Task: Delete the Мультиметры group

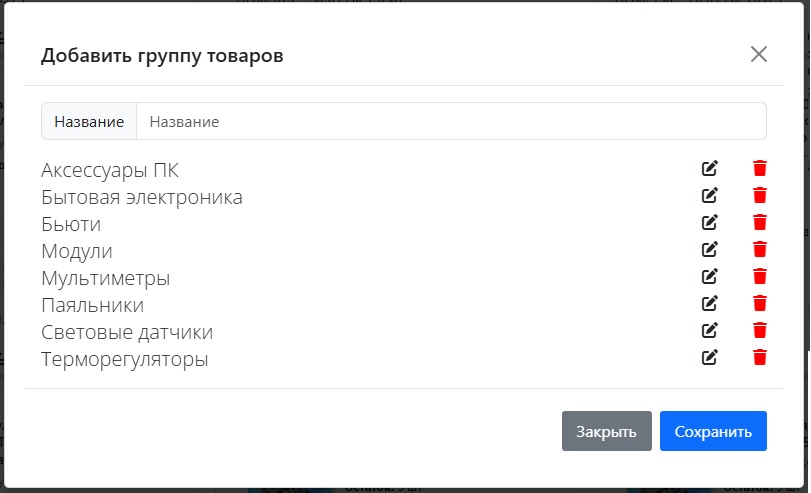Action: point(760,276)
